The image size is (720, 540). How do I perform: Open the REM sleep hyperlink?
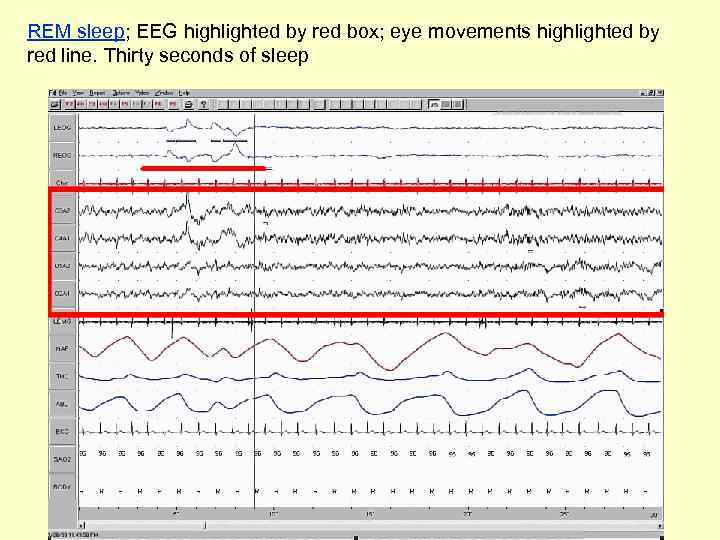click(76, 32)
